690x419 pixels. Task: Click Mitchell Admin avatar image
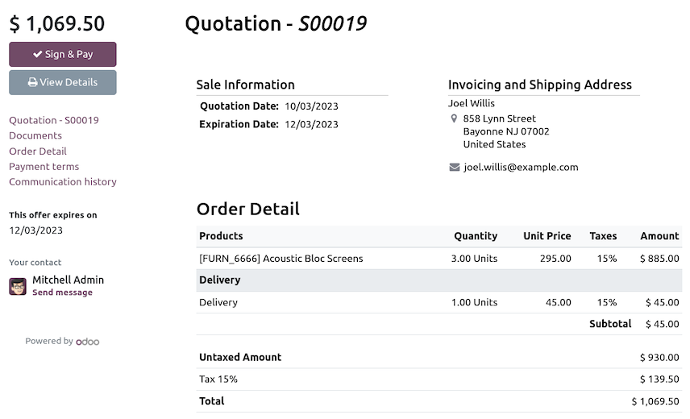click(x=18, y=287)
